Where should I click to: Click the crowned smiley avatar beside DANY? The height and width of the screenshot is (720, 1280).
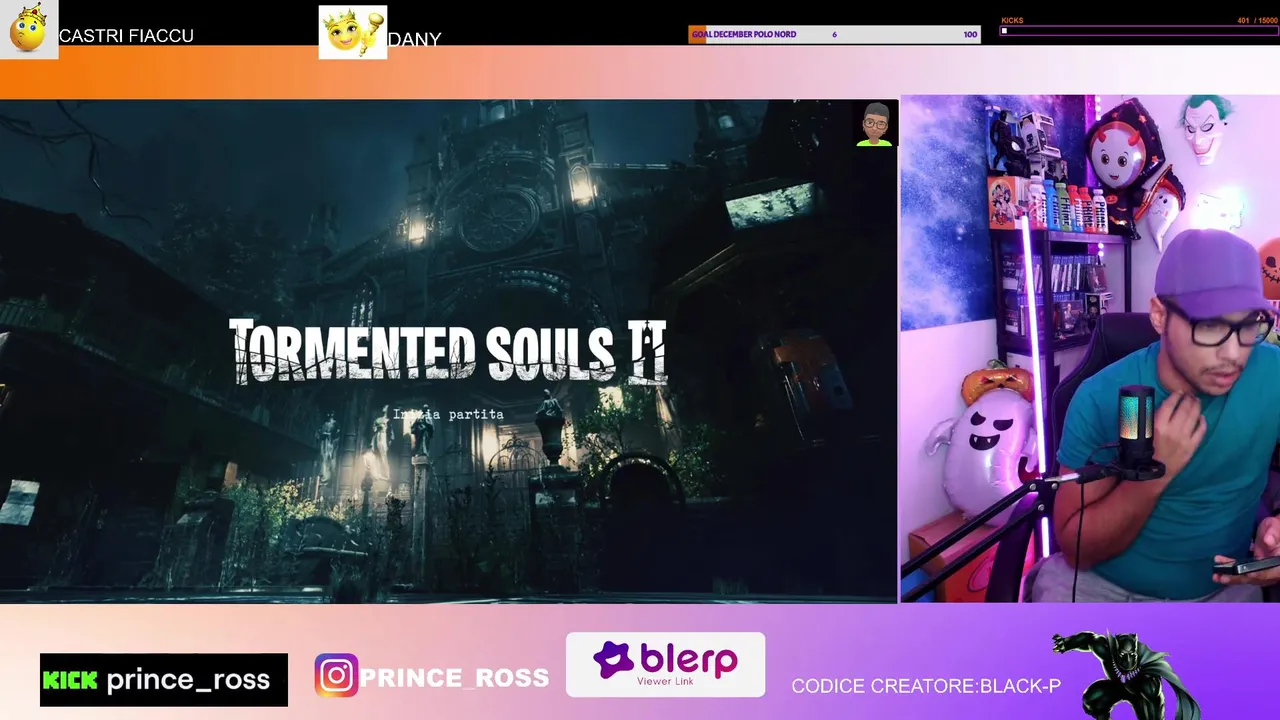[353, 32]
